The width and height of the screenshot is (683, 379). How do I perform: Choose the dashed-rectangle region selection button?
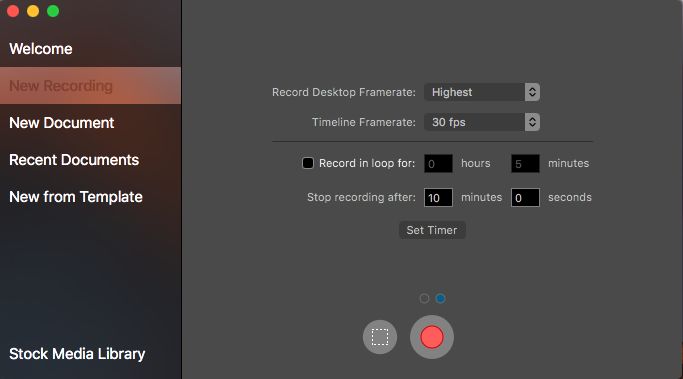pos(380,337)
